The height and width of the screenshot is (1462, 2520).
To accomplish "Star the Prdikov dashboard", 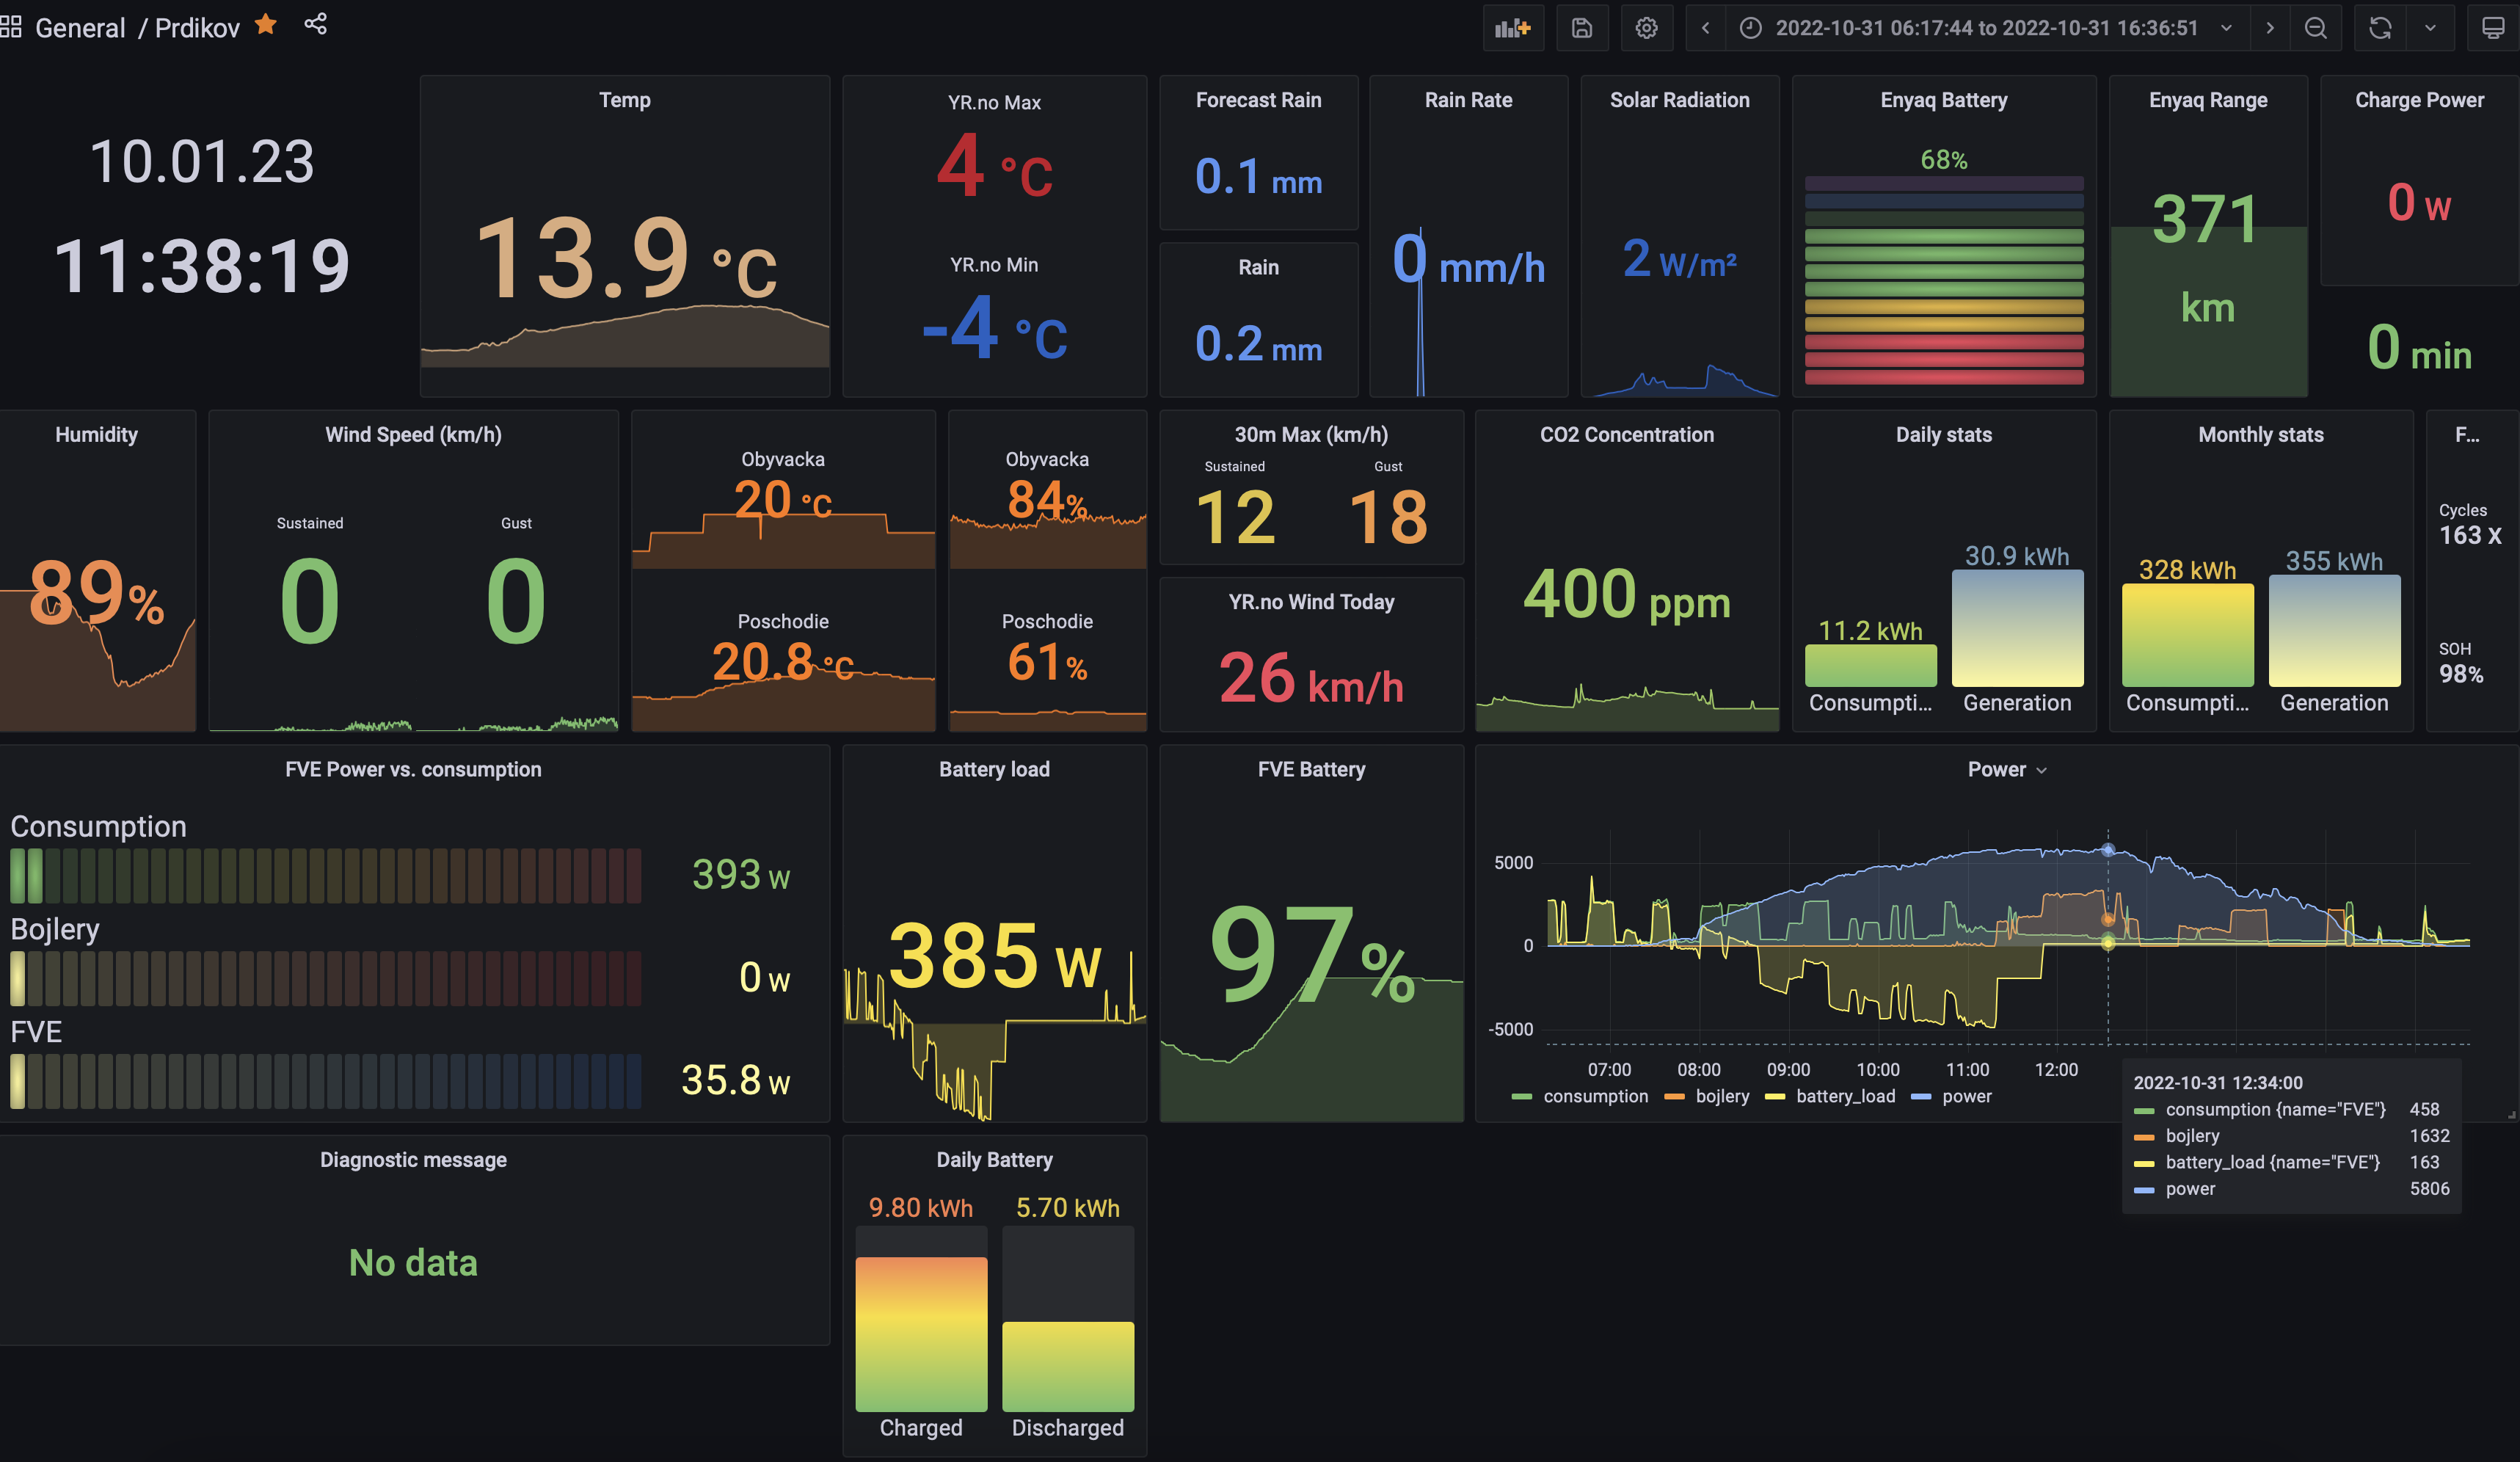I will click(265, 25).
